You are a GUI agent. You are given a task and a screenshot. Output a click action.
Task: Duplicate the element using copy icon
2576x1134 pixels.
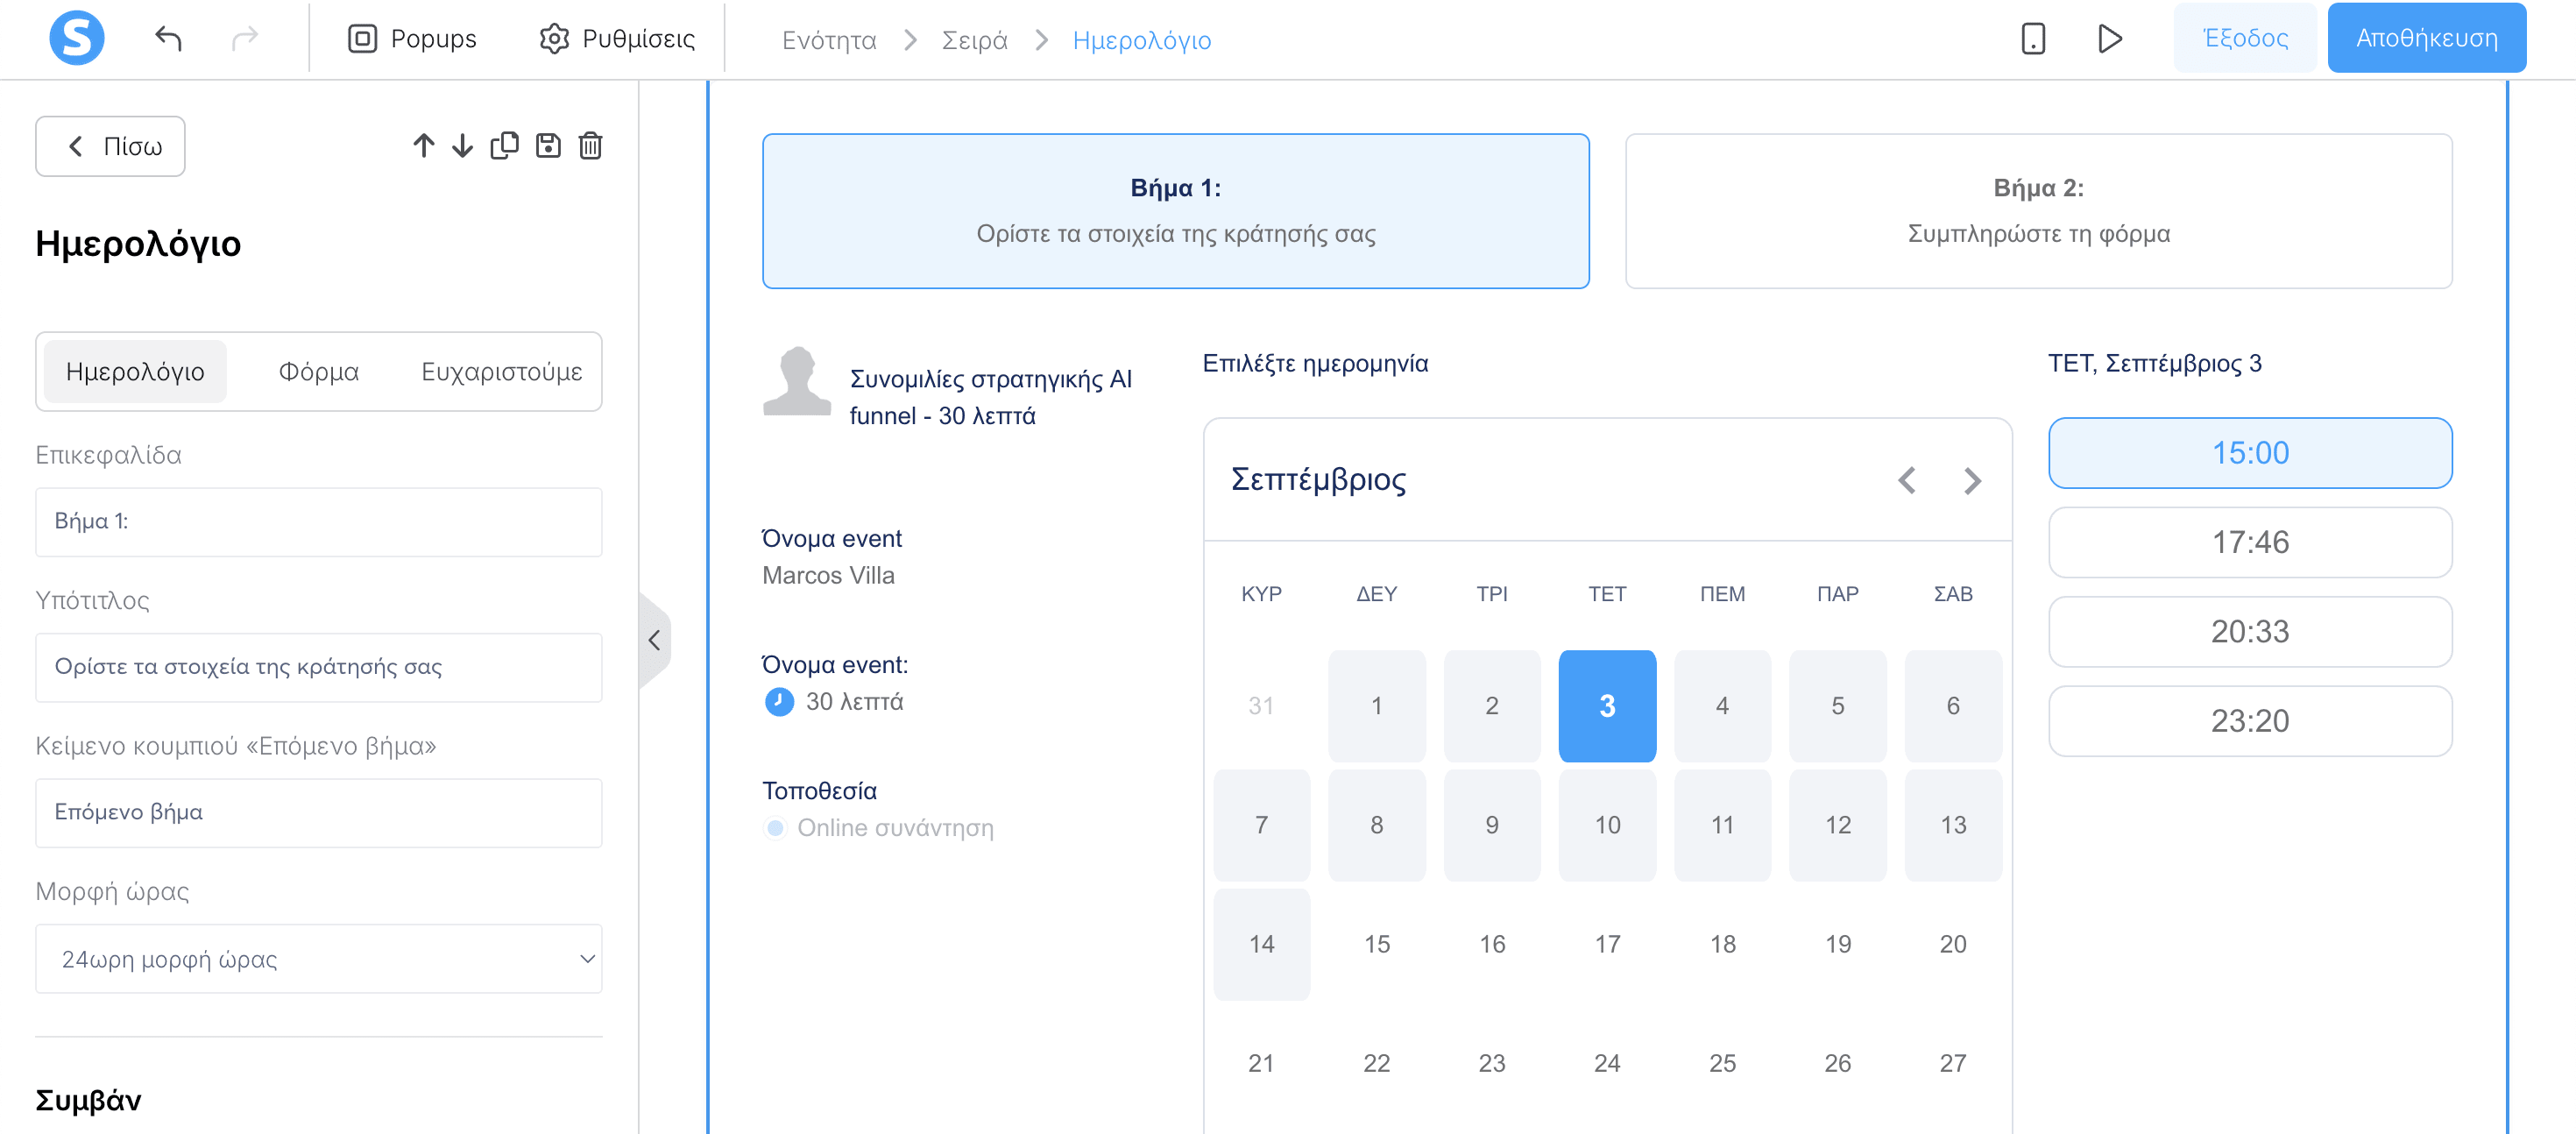click(x=505, y=146)
